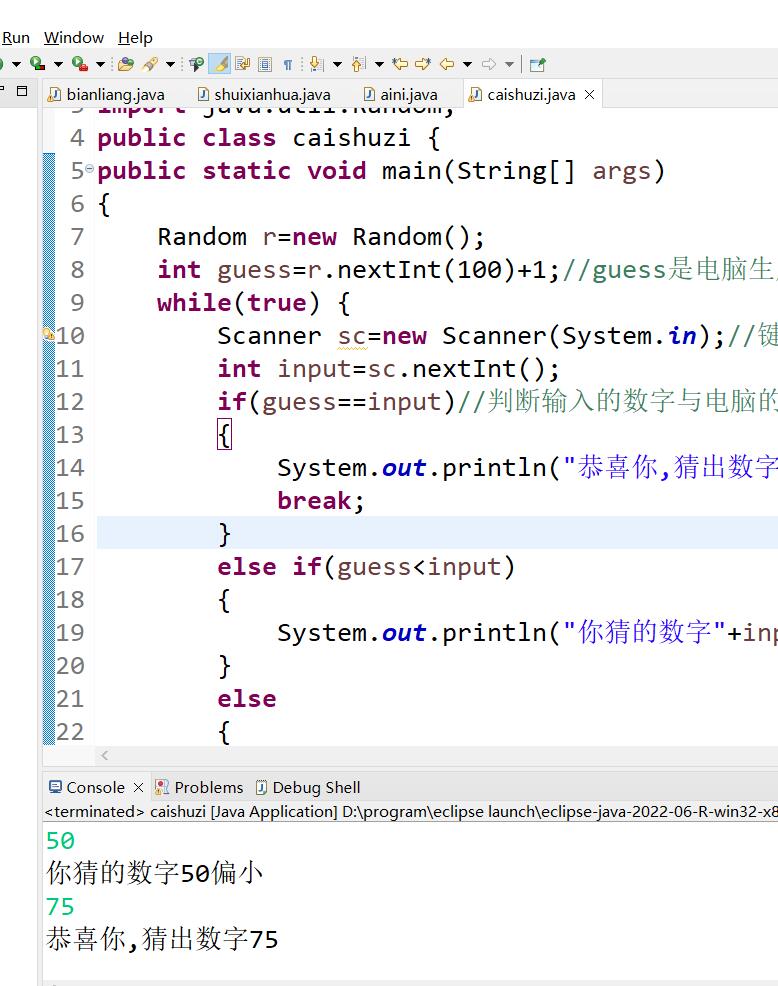Viewport: 778px width, 986px height.
Task: Switch to shuixianhua.java tab
Action: click(264, 94)
